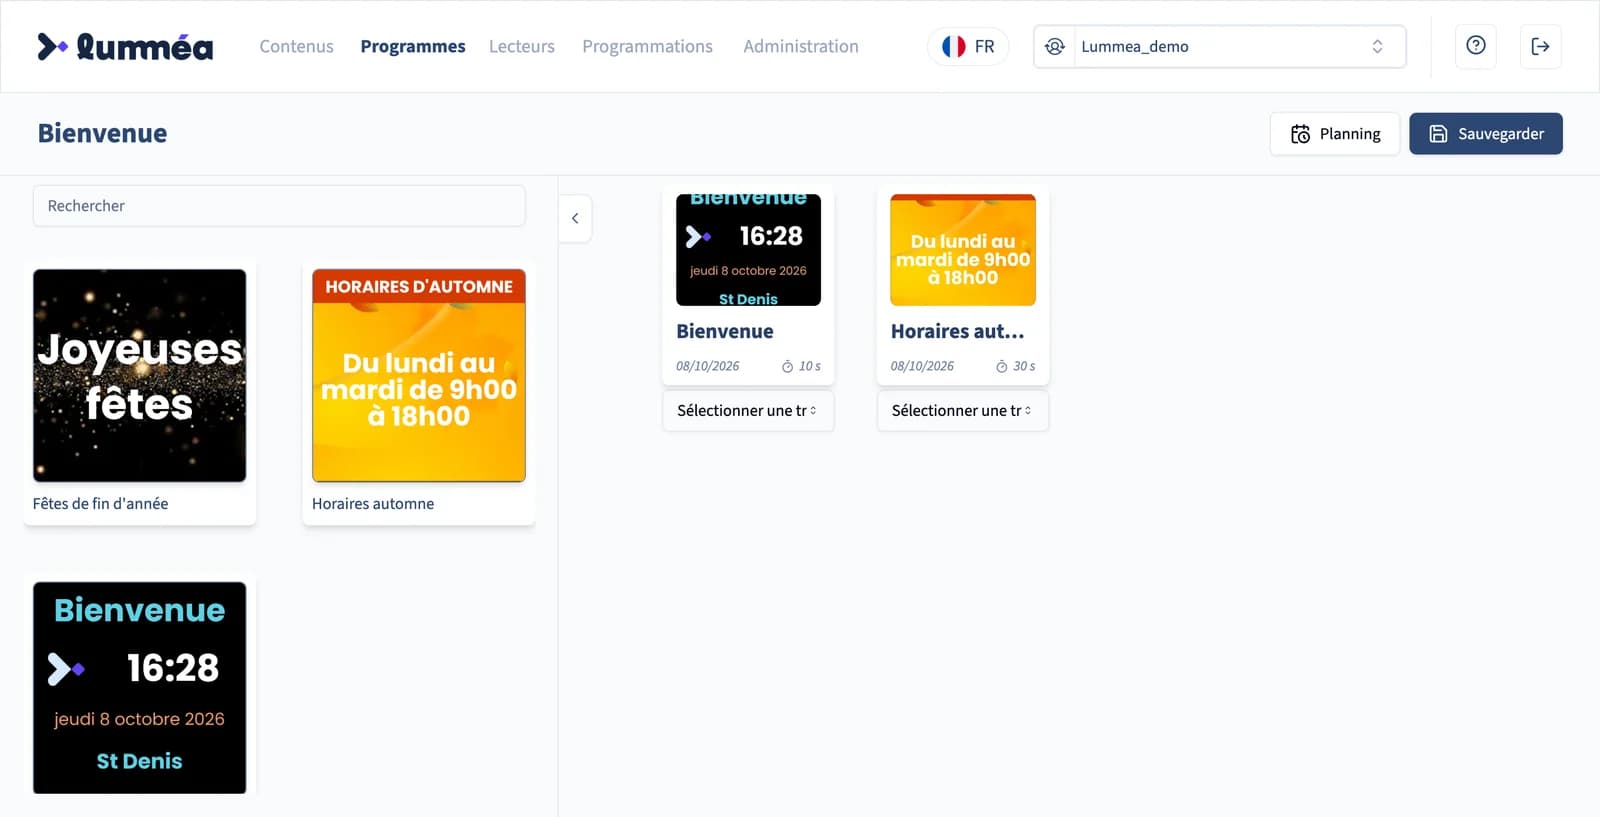Open the FR language selector
The image size is (1600, 817).
click(968, 46)
